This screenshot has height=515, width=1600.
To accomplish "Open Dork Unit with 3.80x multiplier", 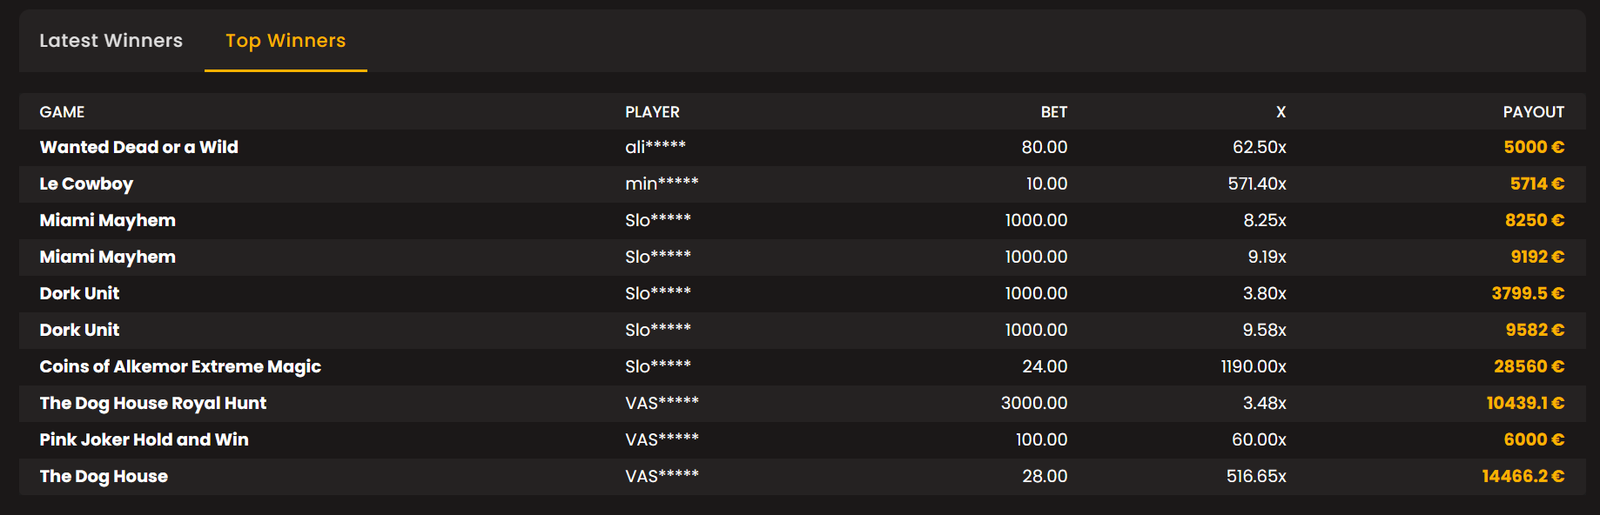I will click(x=79, y=293).
